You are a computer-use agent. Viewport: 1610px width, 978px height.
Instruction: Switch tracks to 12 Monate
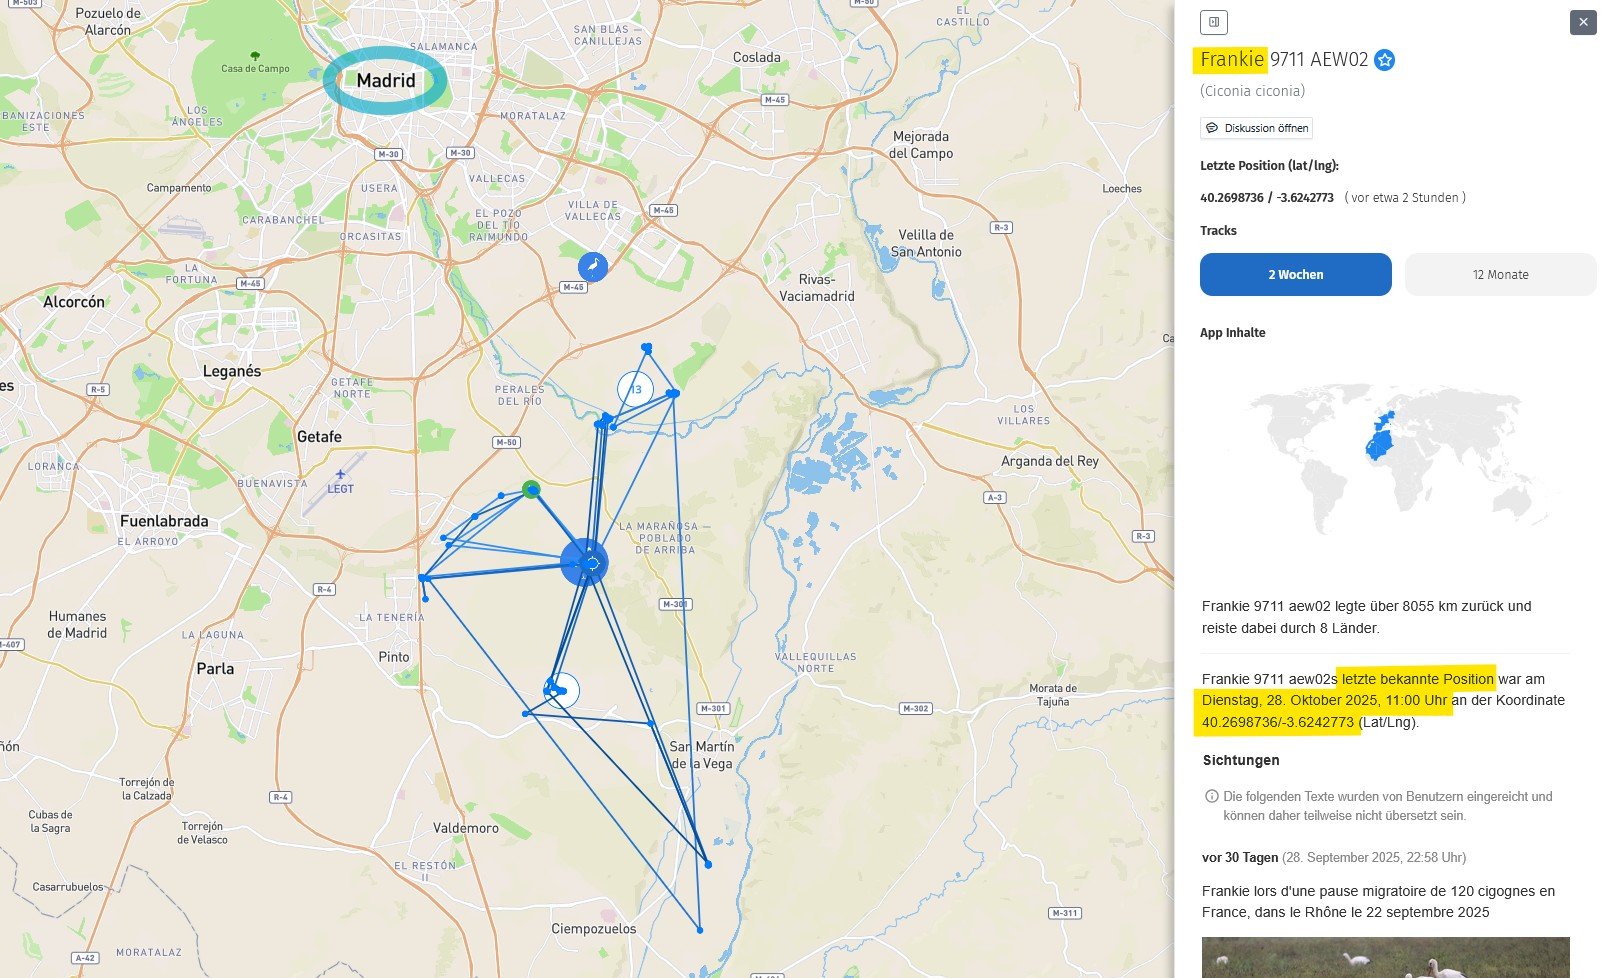pyautogui.click(x=1500, y=274)
